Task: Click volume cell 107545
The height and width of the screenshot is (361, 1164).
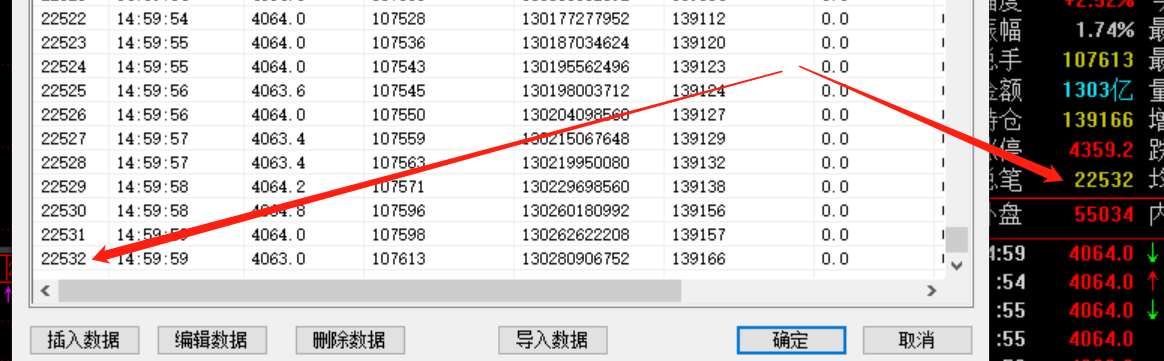Action: tap(399, 91)
